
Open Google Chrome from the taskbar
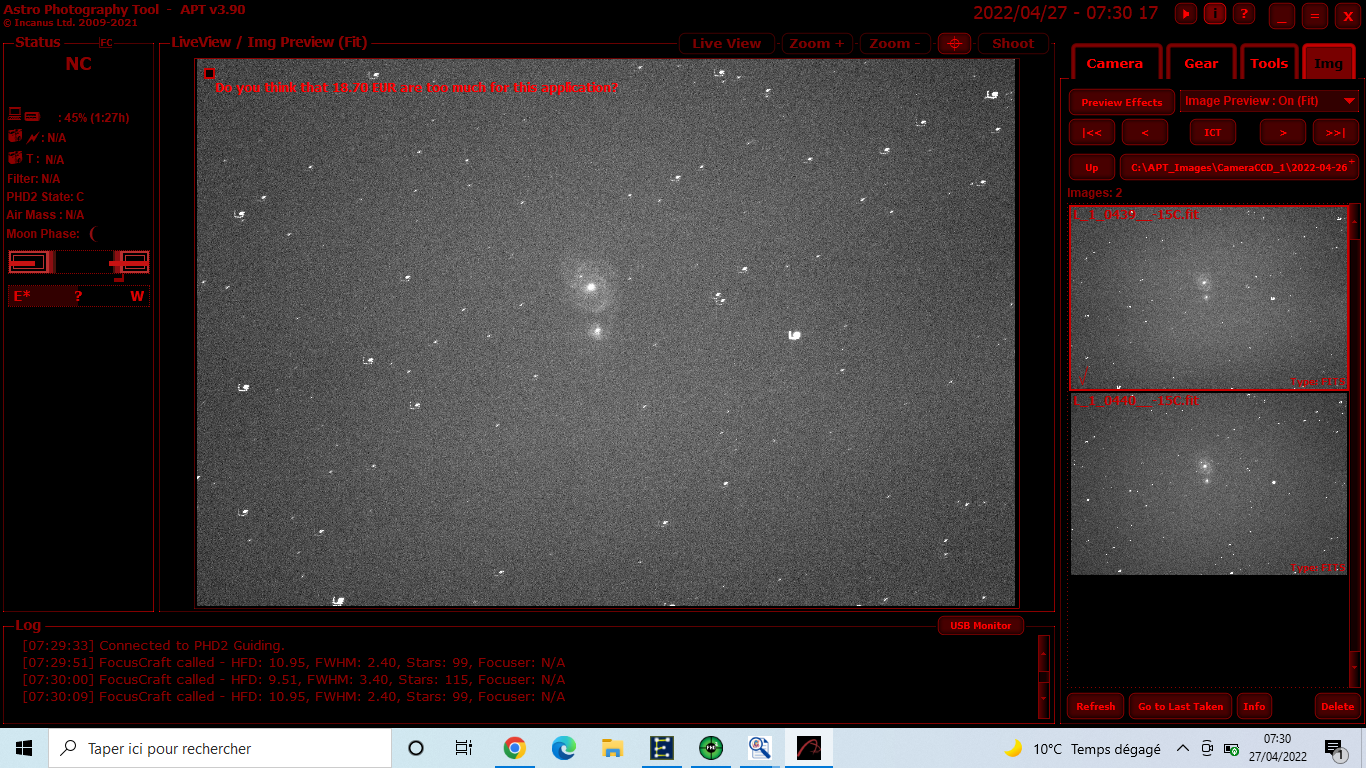coord(514,748)
